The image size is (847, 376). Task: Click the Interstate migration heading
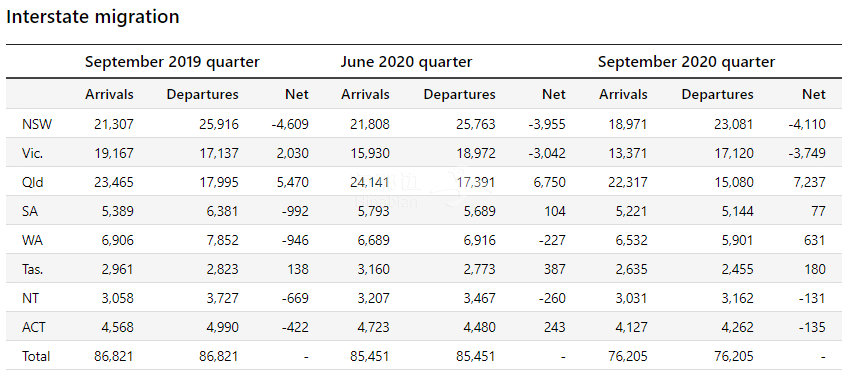click(x=92, y=17)
